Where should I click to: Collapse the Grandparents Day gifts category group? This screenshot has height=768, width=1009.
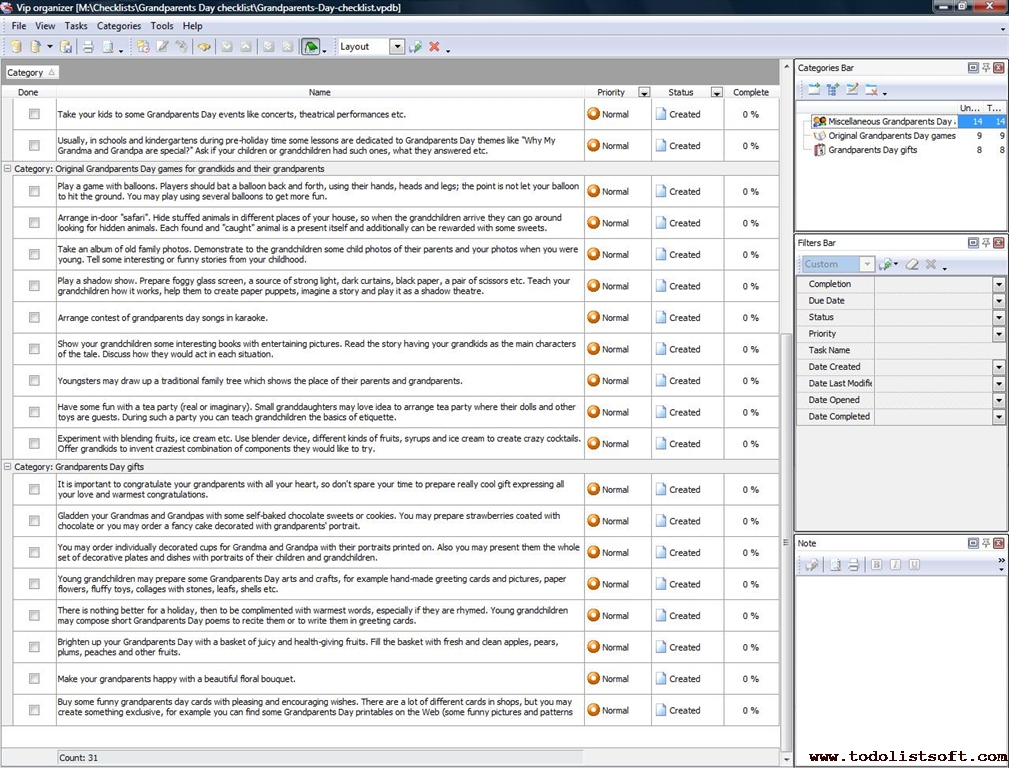point(7,466)
